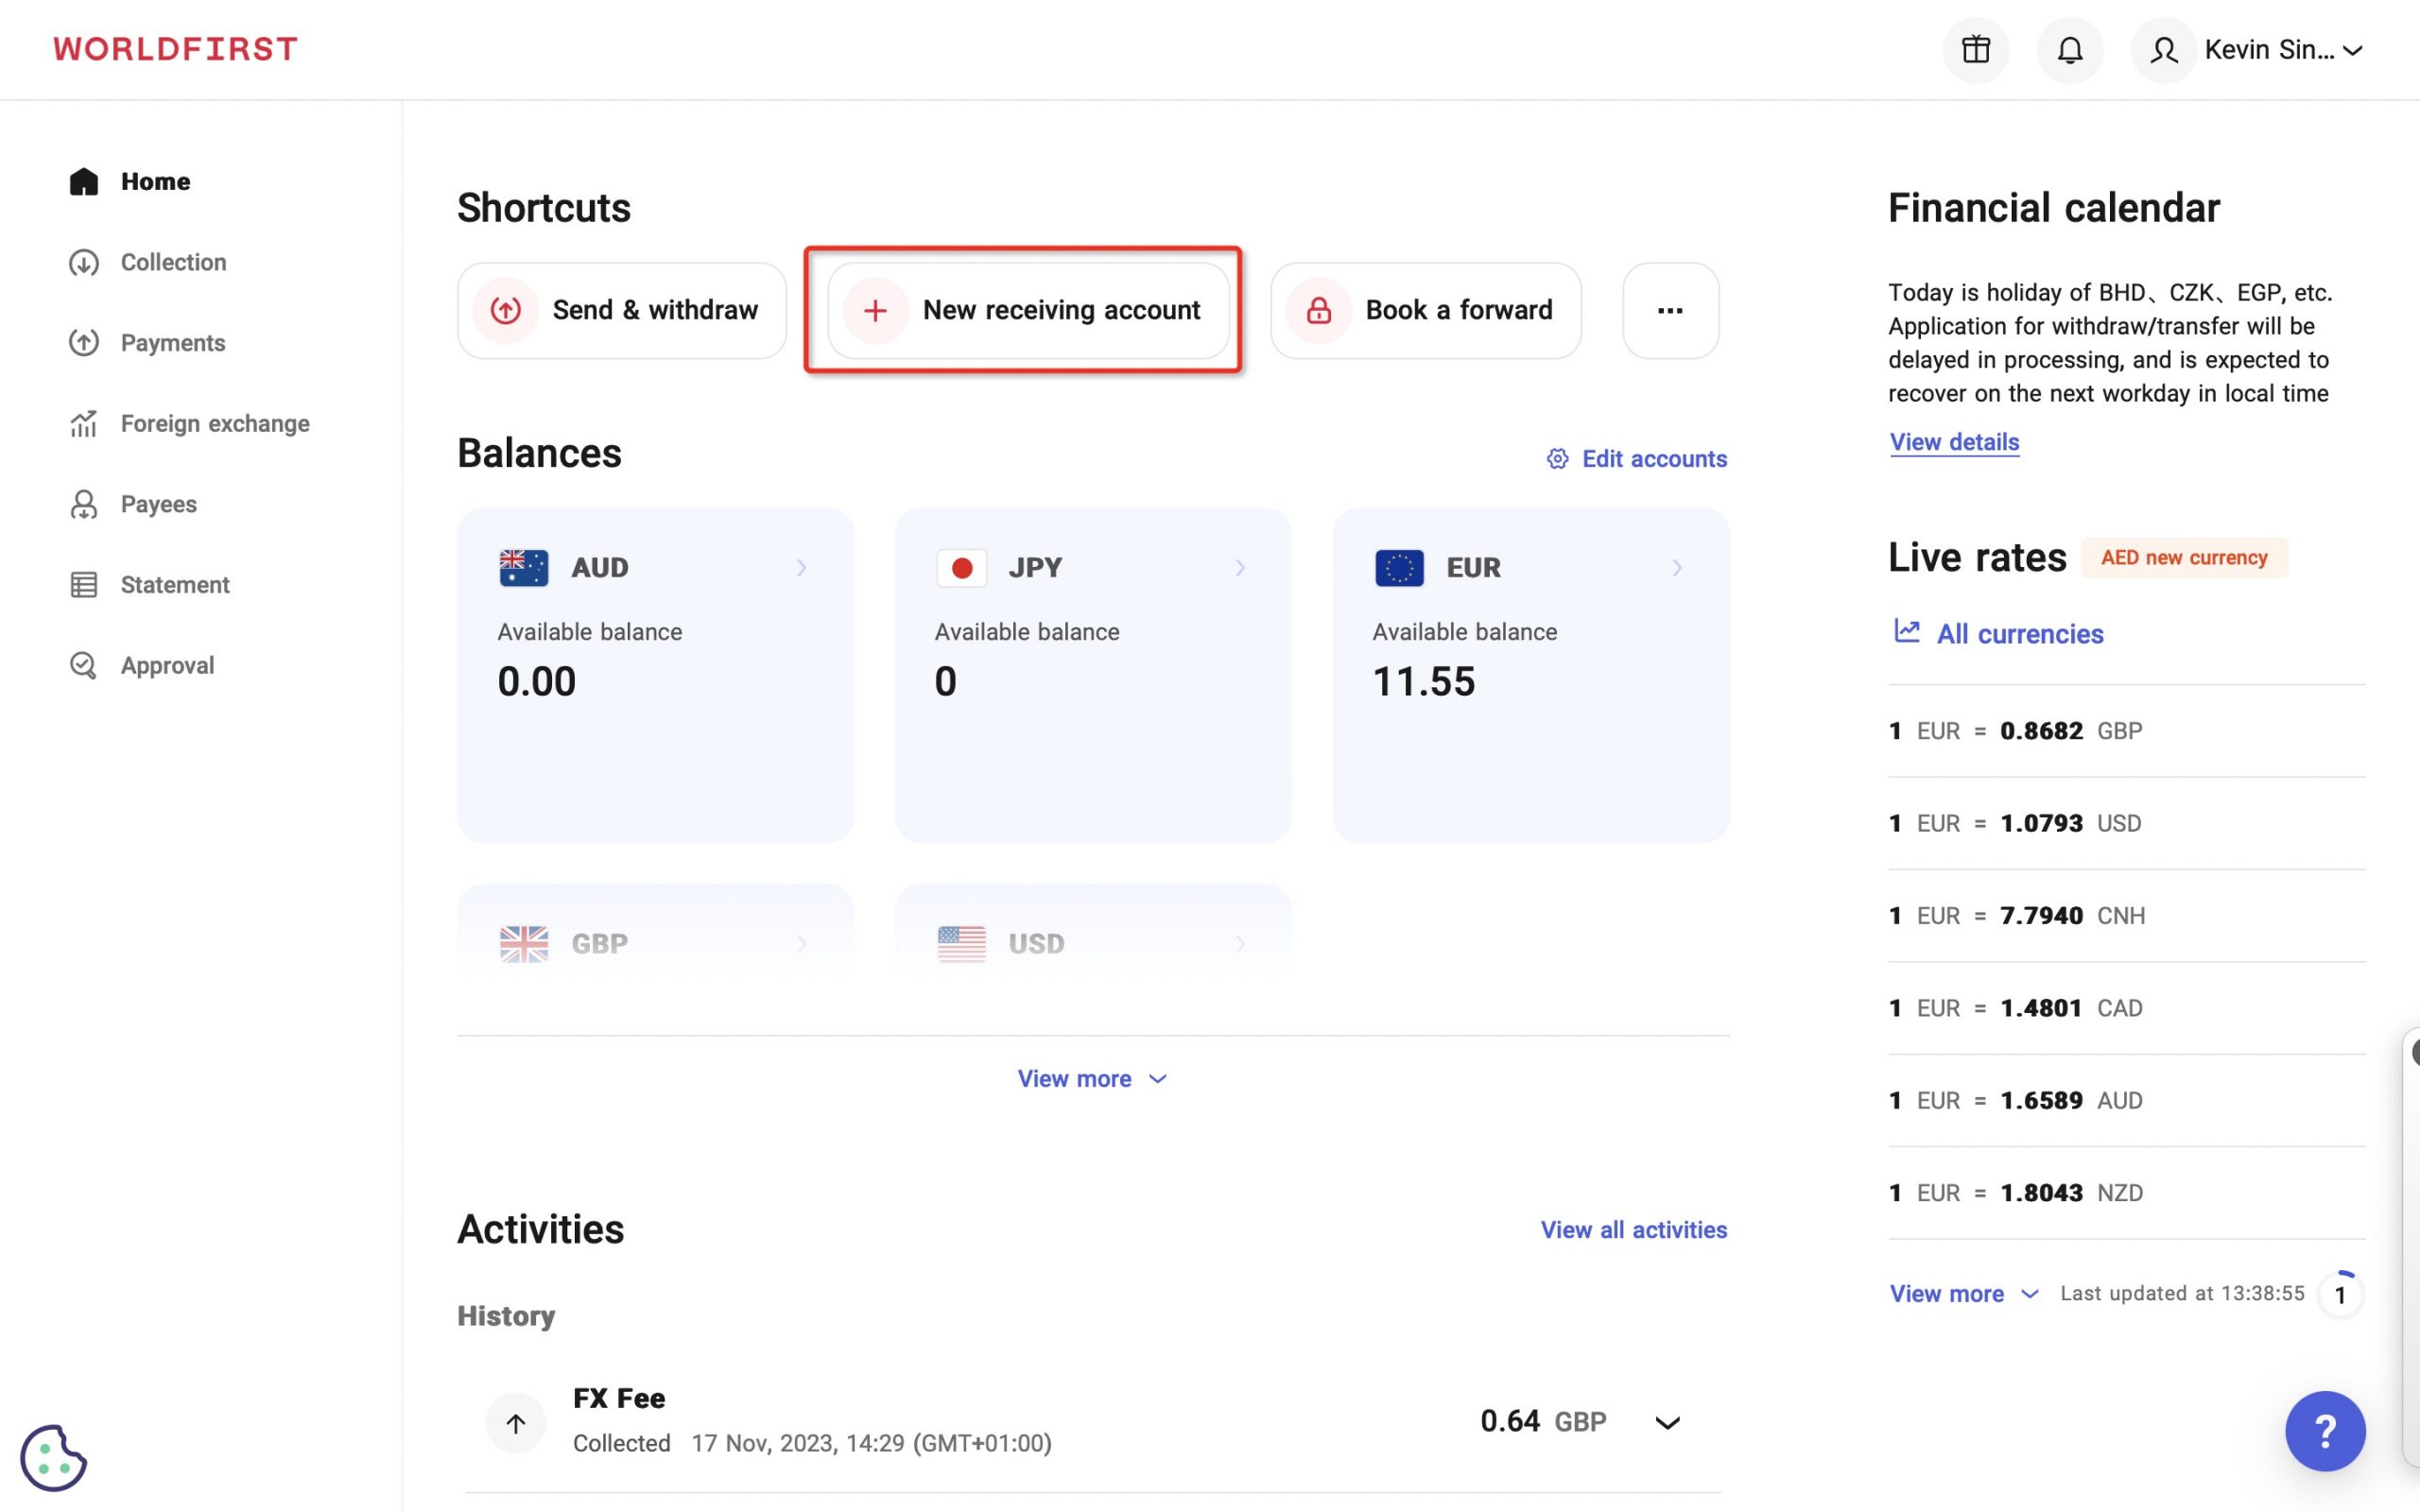
Task: Click the New receiving account button
Action: pos(1028,310)
